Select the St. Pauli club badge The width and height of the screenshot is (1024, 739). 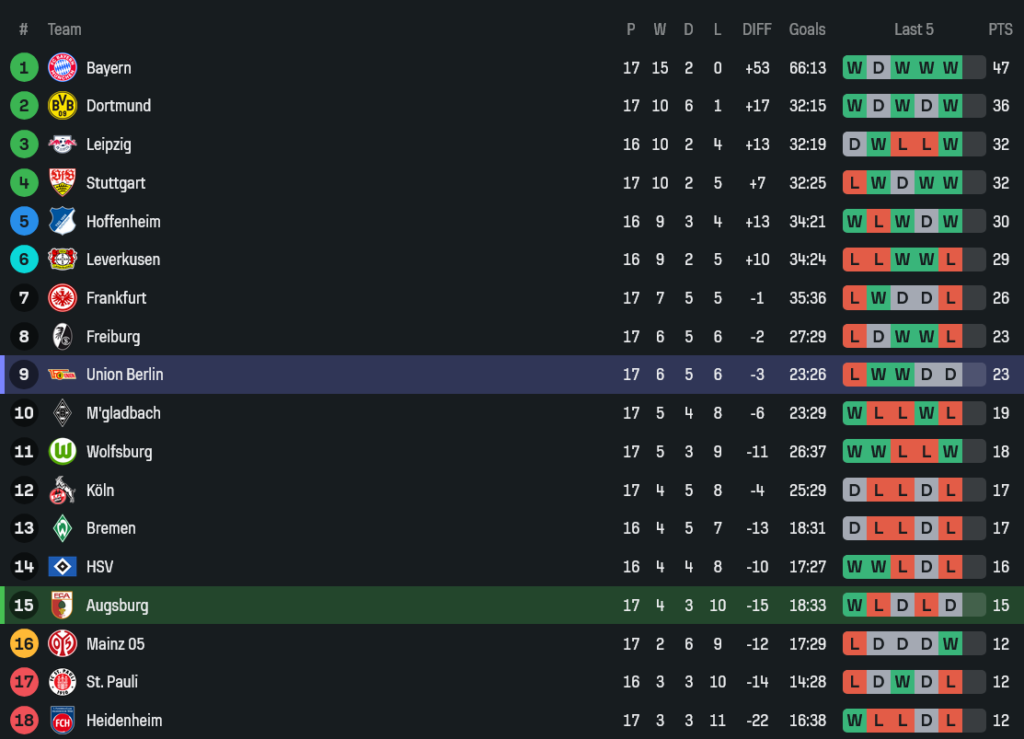pos(62,682)
